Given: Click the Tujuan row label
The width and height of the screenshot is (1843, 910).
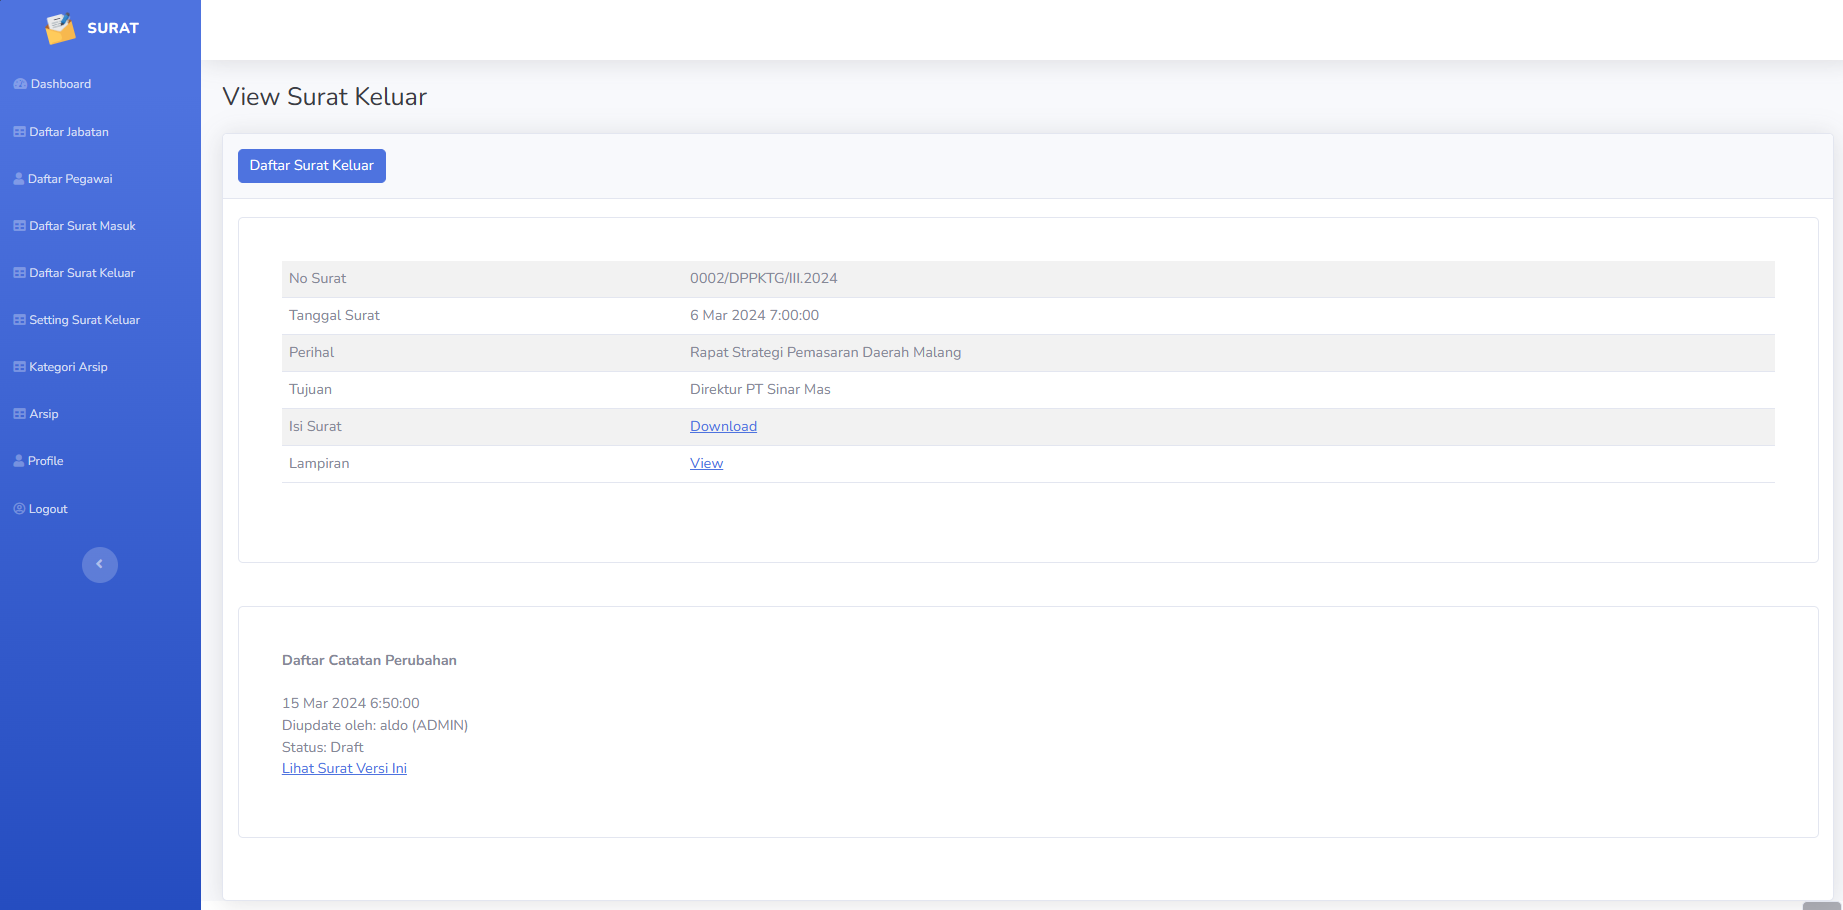Looking at the screenshot, I should [310, 389].
